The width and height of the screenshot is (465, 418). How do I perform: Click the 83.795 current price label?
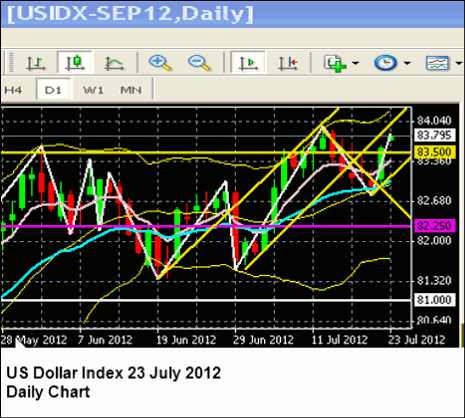(434, 135)
